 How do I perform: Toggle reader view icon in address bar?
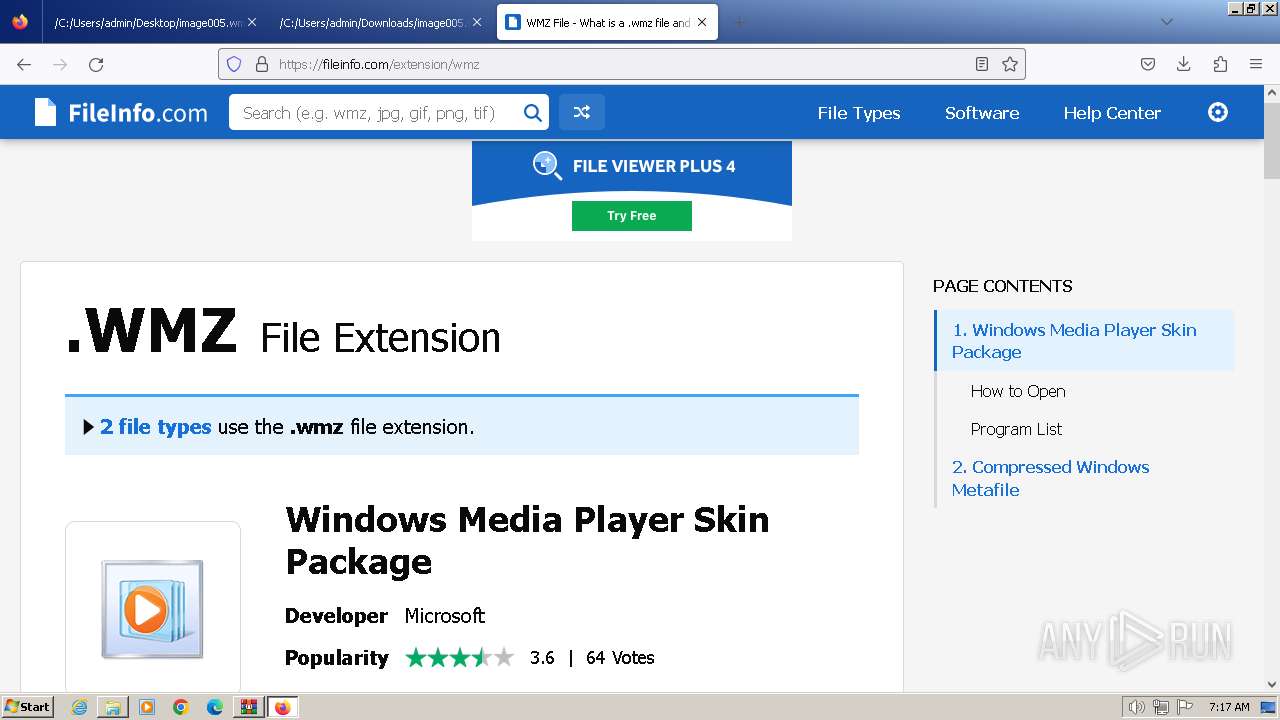tap(982, 64)
